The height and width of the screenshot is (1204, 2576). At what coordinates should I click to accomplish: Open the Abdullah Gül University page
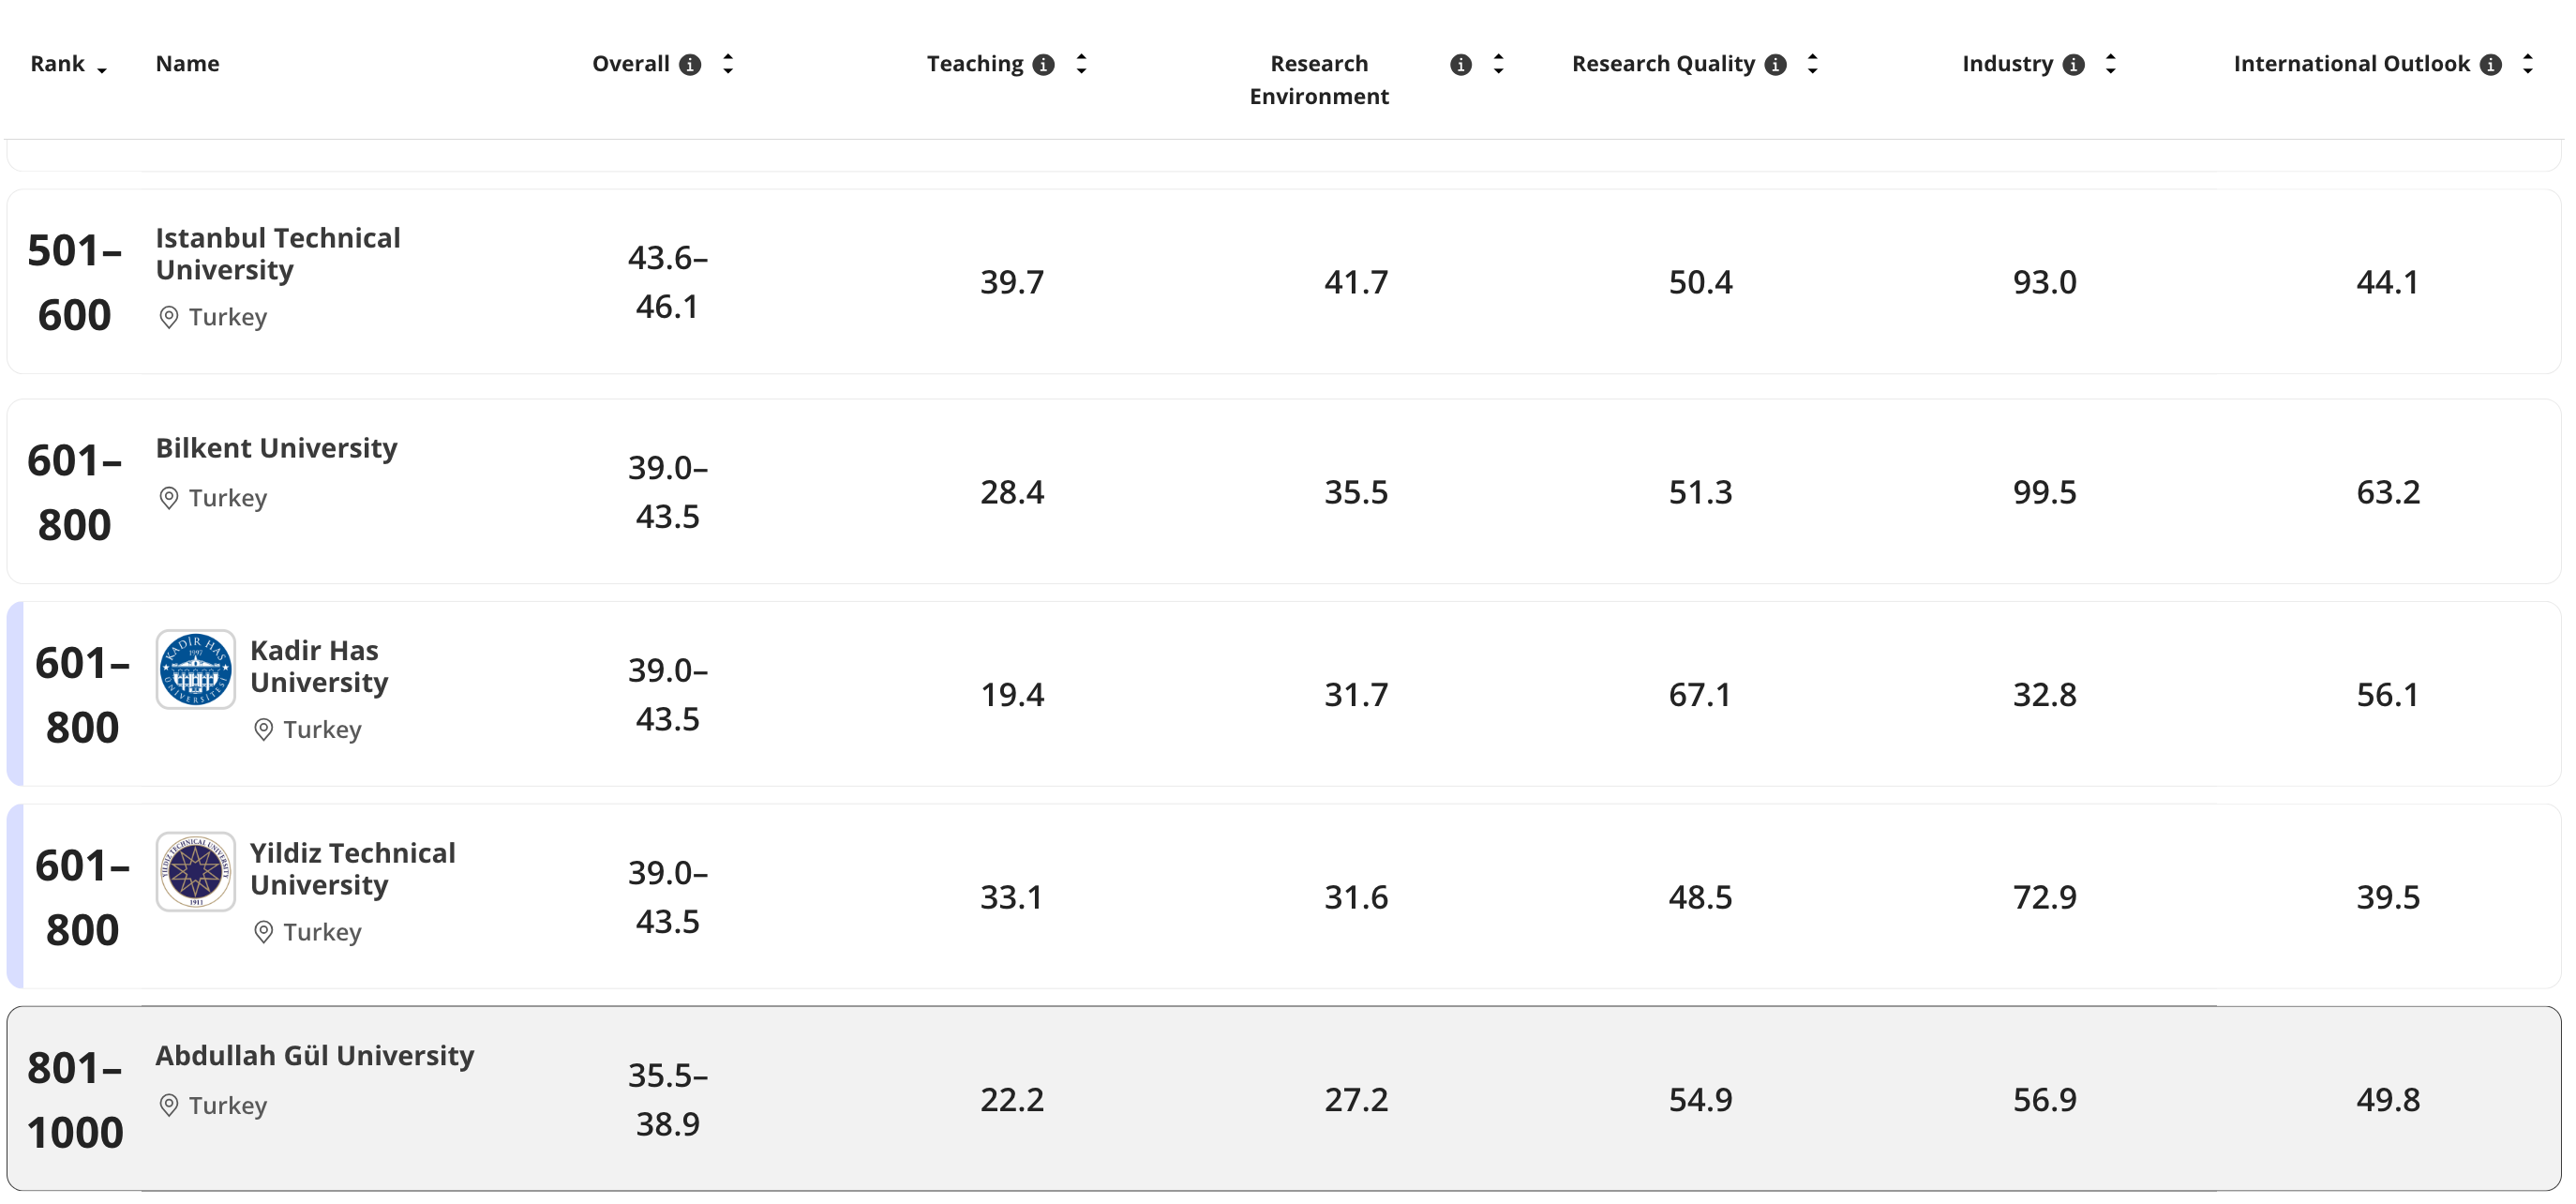(315, 1055)
